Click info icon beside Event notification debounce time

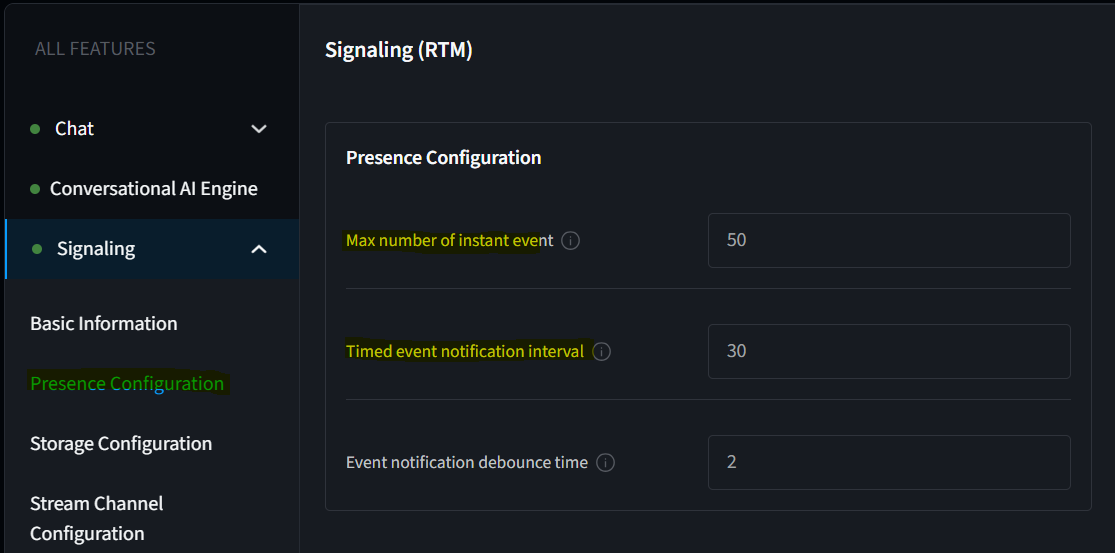tap(606, 463)
